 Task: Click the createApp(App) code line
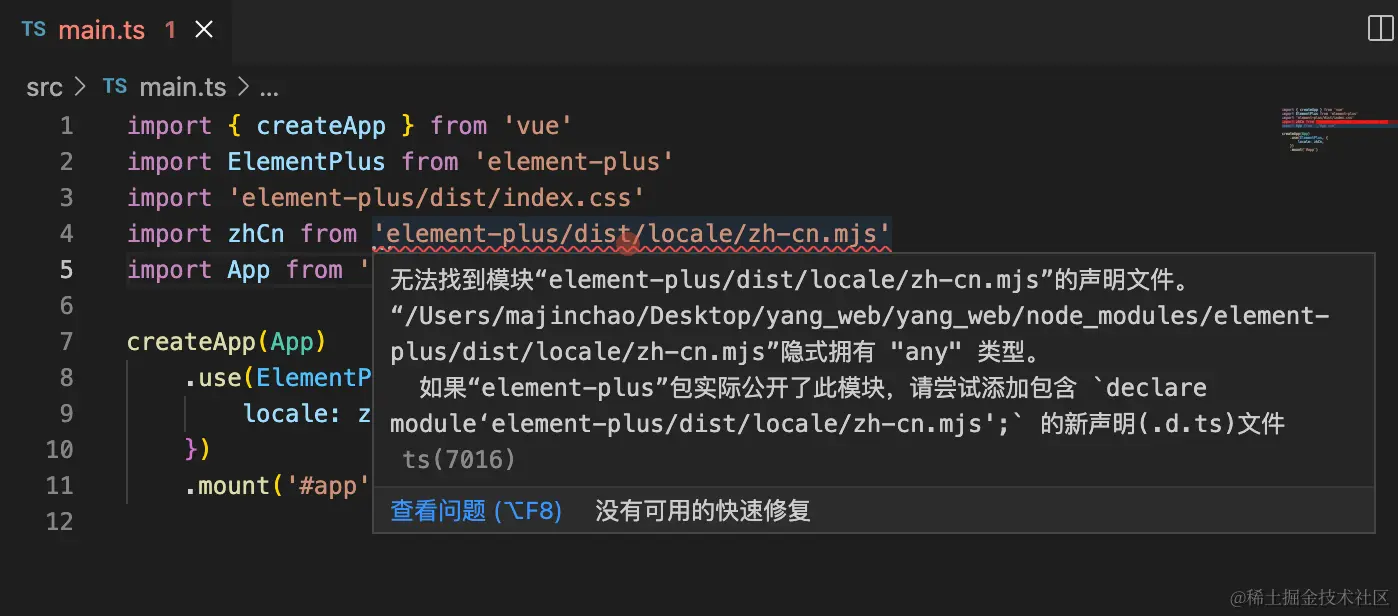click(227, 342)
